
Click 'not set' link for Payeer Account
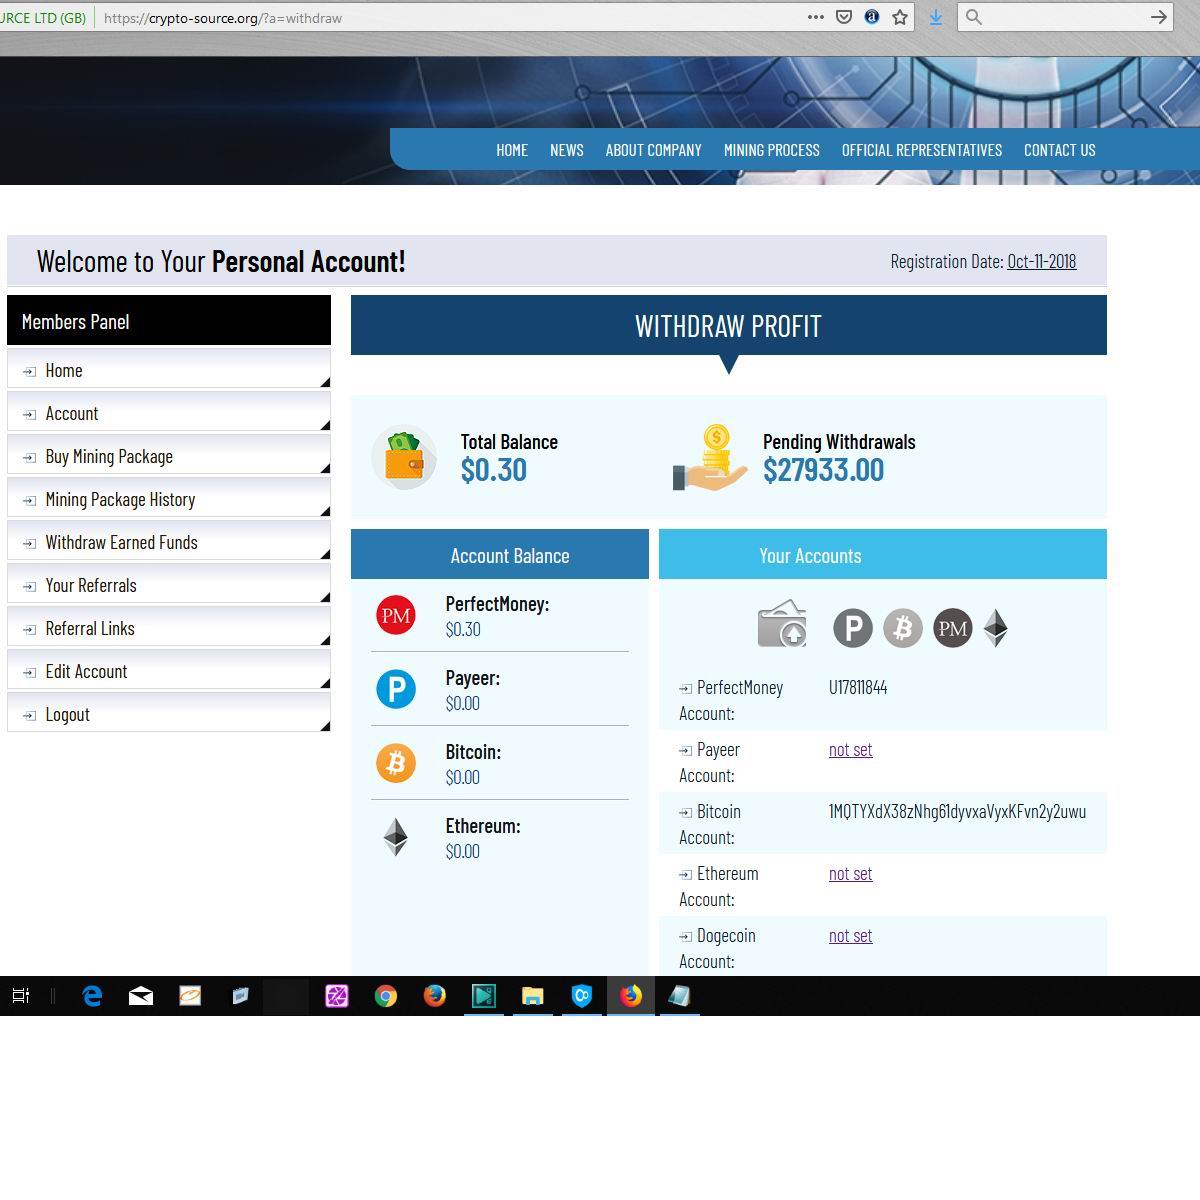[850, 750]
